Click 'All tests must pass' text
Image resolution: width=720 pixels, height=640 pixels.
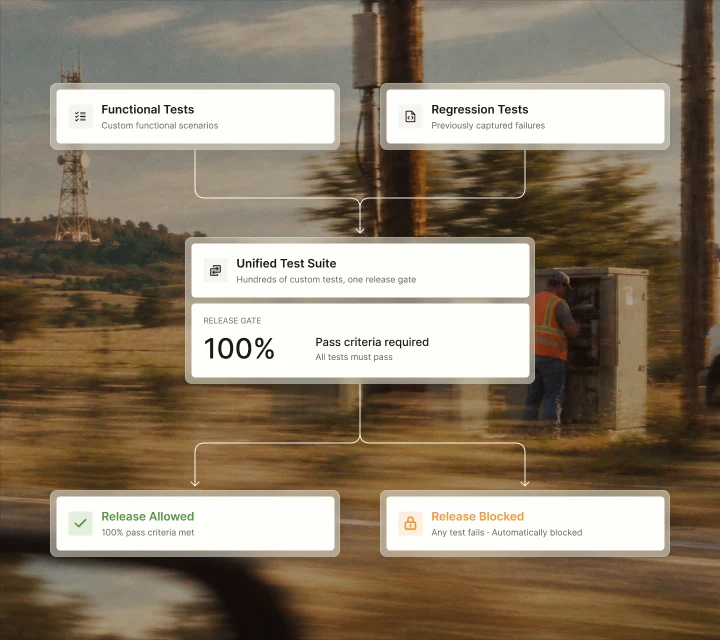tap(354, 357)
